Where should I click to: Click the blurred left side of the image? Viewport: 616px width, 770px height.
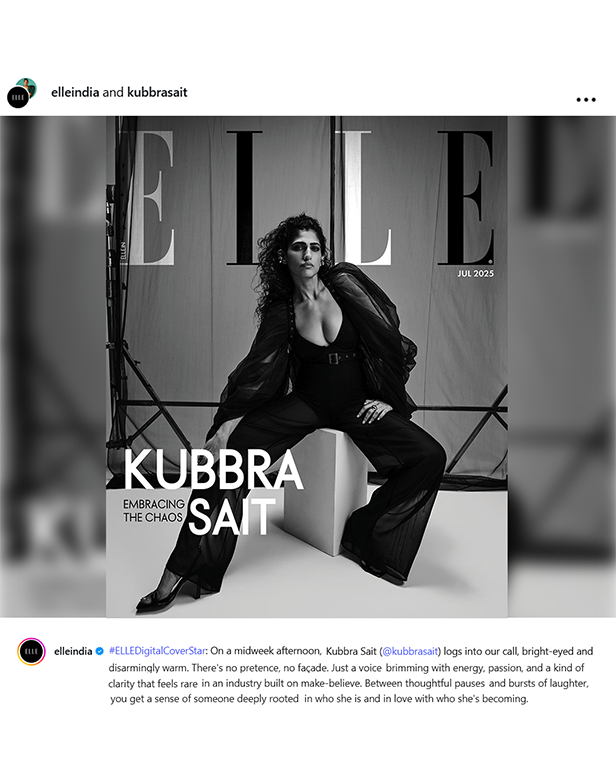pos(53,367)
